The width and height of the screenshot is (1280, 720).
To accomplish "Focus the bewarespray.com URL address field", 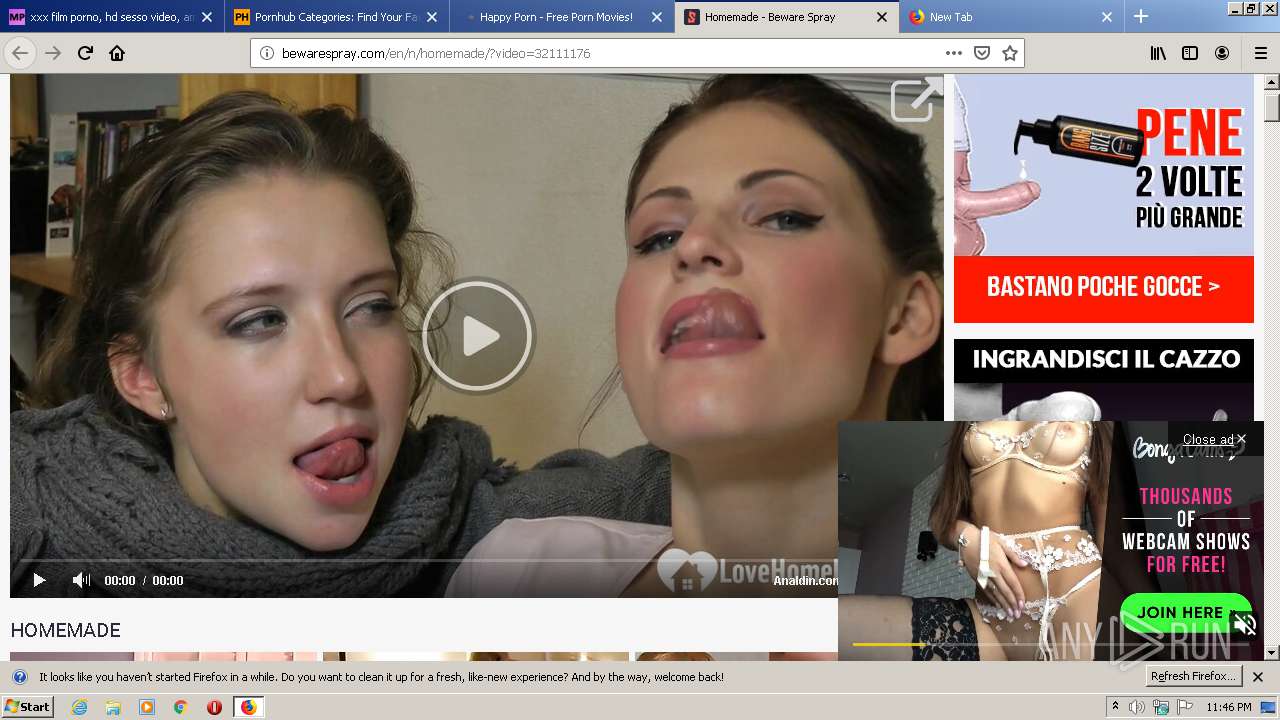I will click(x=605, y=53).
